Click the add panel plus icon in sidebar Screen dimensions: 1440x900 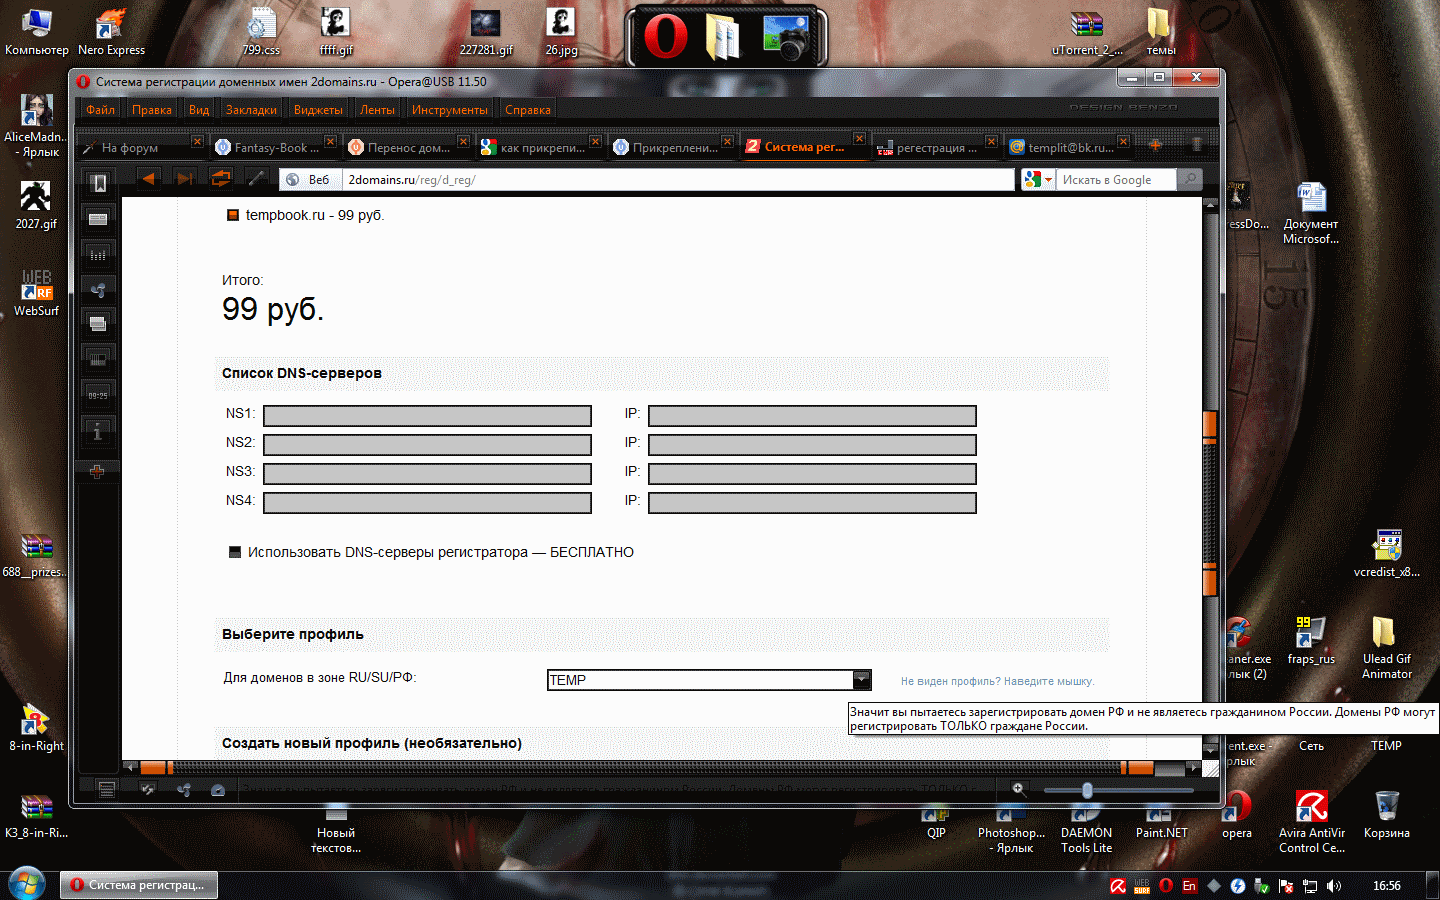(97, 471)
